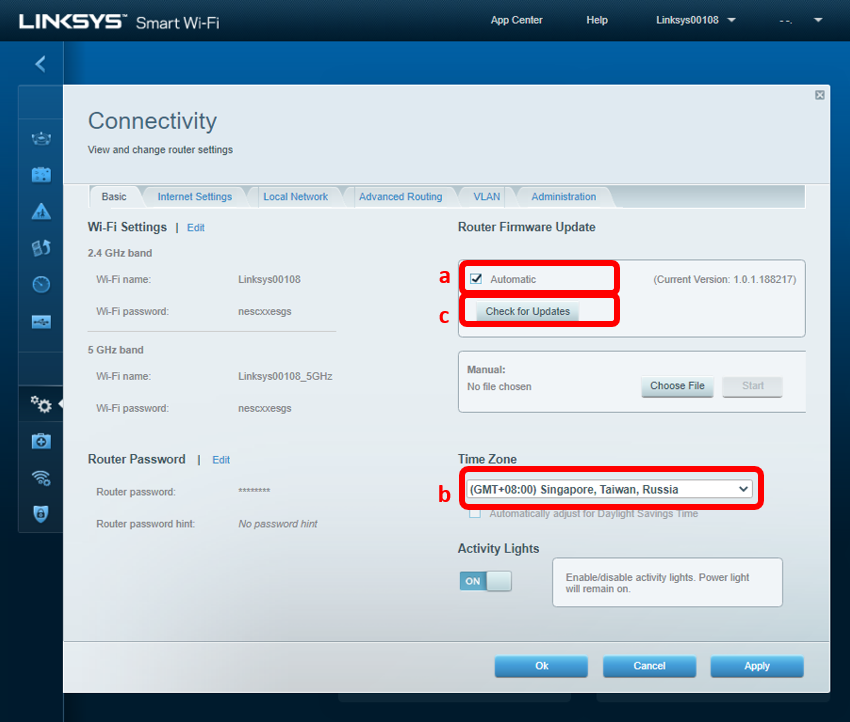850x722 pixels.
Task: Click No file chosen text
Action: (499, 386)
